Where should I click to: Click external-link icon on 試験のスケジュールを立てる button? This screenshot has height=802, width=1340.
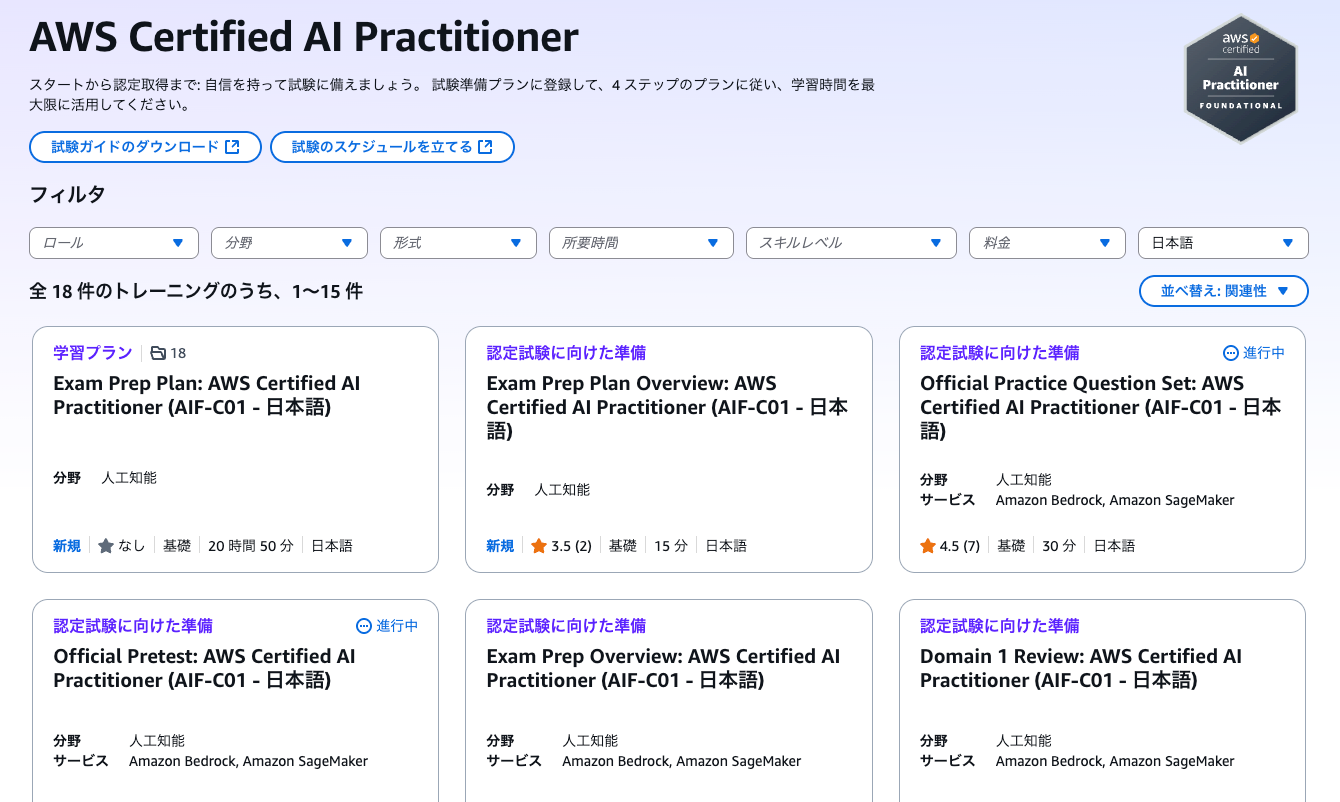[485, 147]
